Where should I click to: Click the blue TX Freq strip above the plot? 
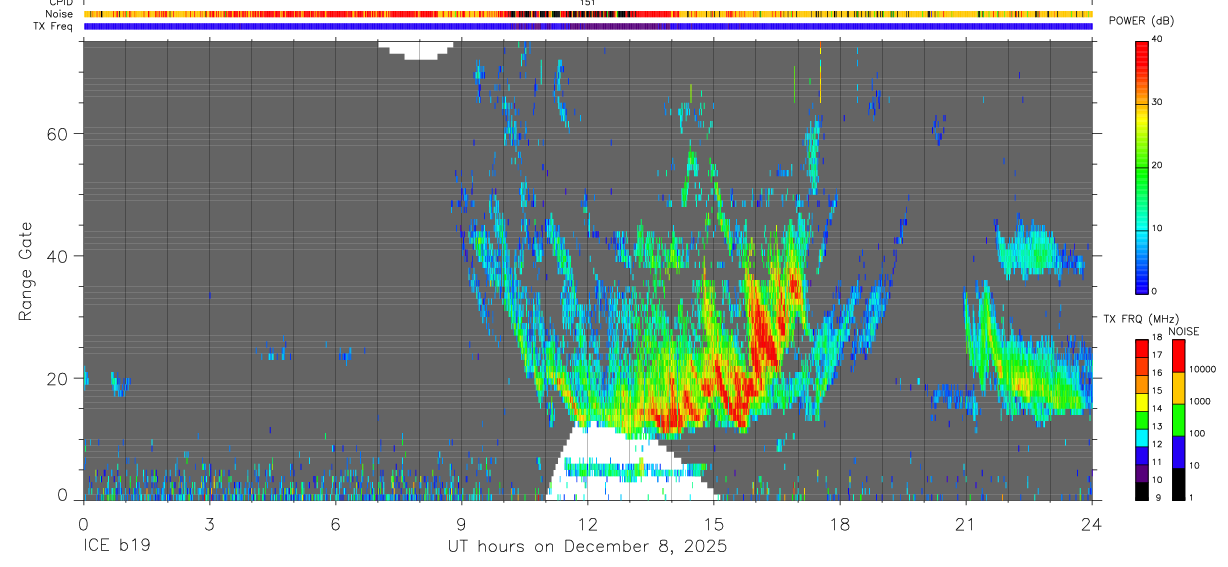click(x=588, y=26)
